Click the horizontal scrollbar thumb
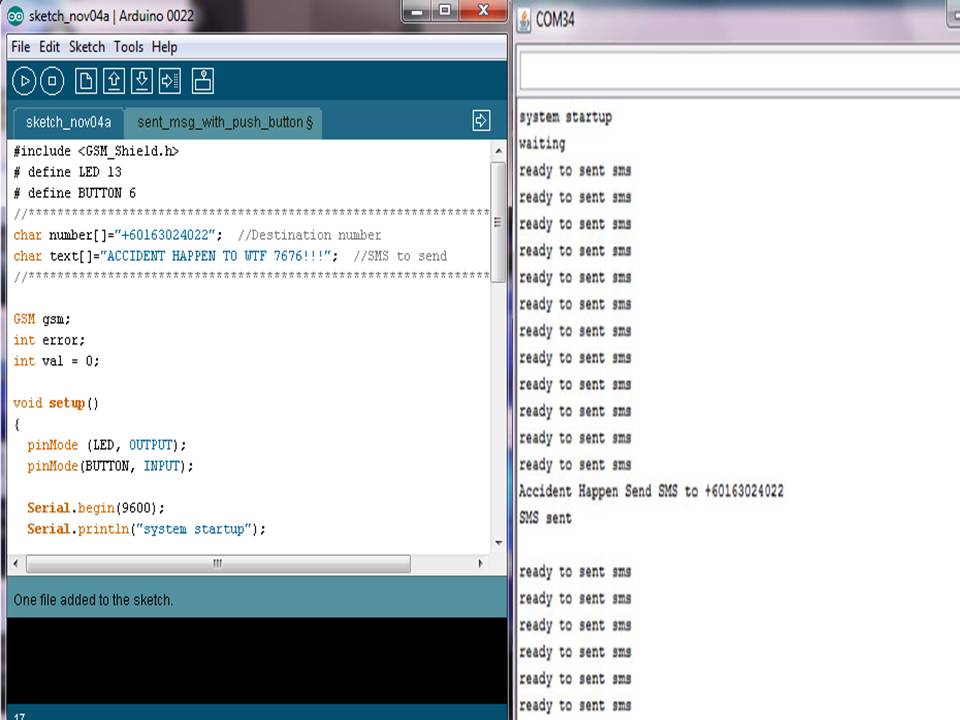The height and width of the screenshot is (720, 960). [x=218, y=563]
